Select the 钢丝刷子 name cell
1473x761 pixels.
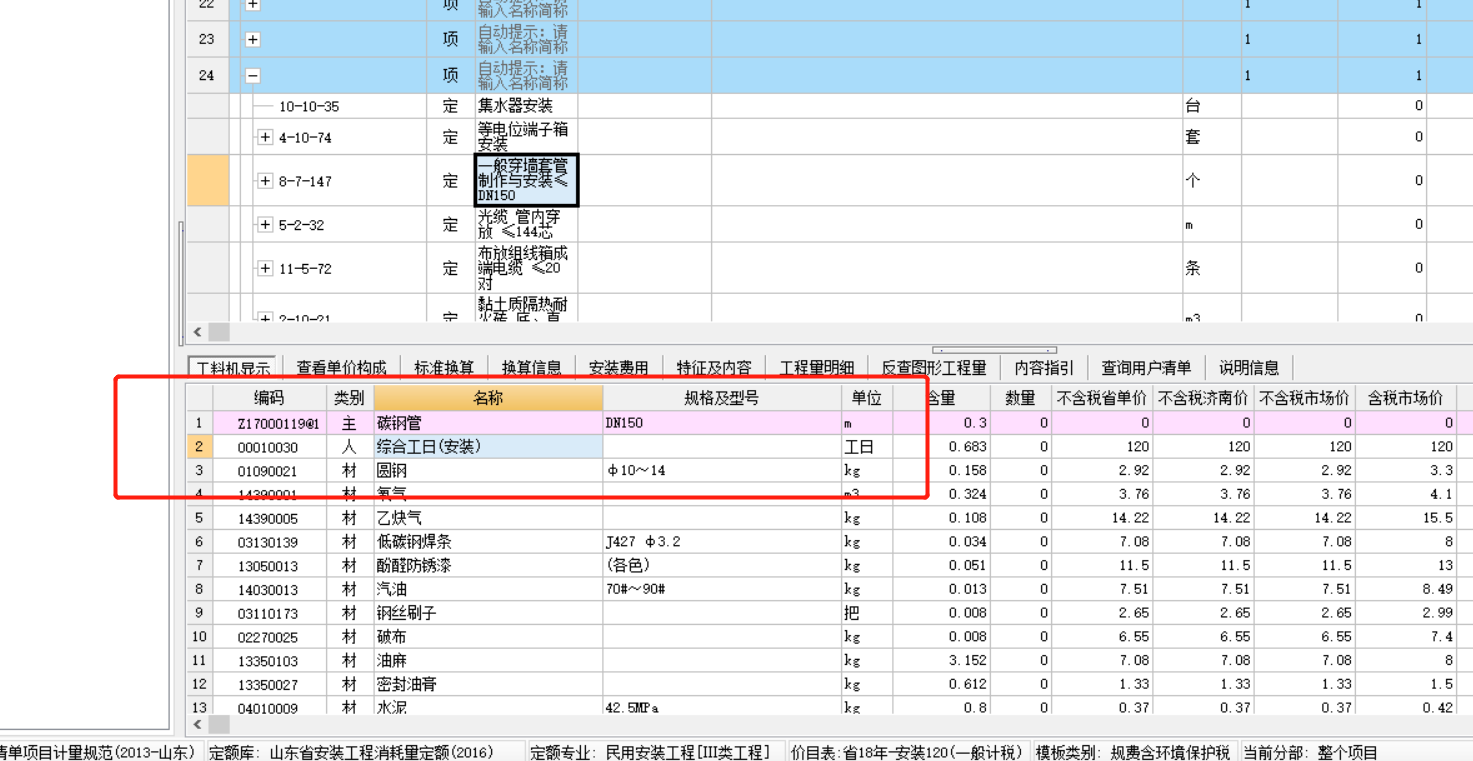click(488, 613)
